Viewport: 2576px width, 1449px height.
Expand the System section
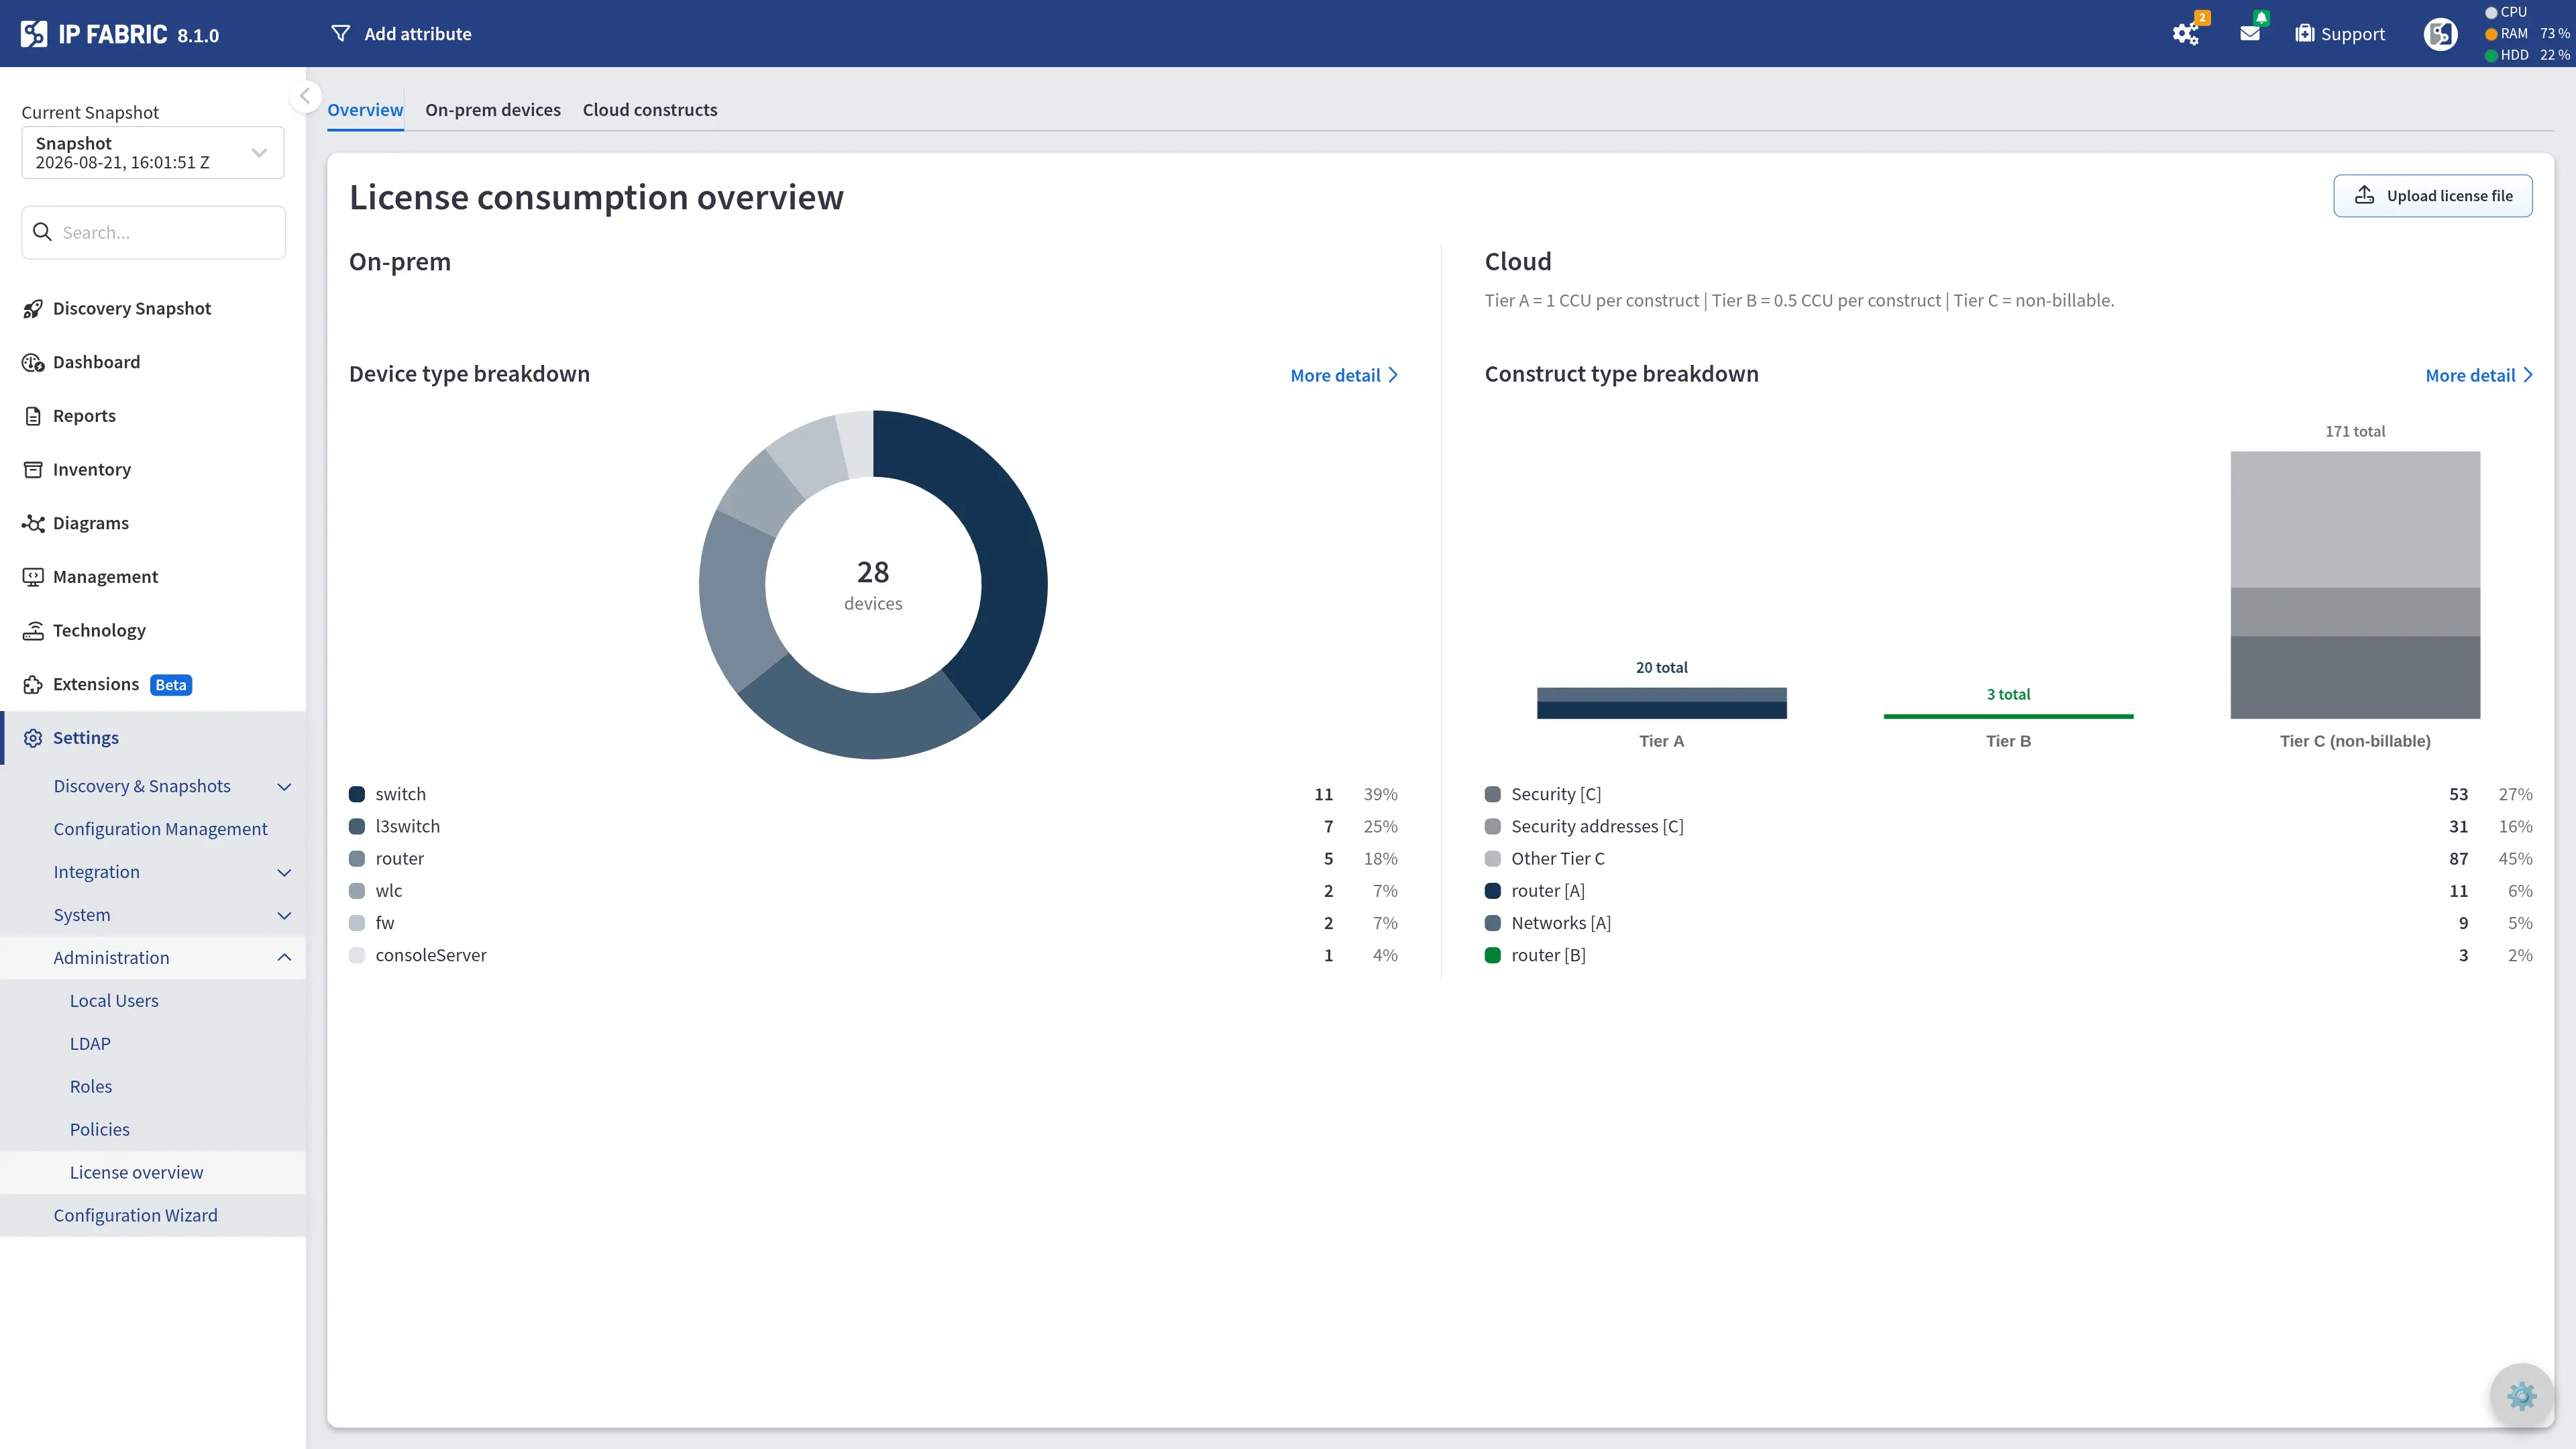pyautogui.click(x=153, y=915)
